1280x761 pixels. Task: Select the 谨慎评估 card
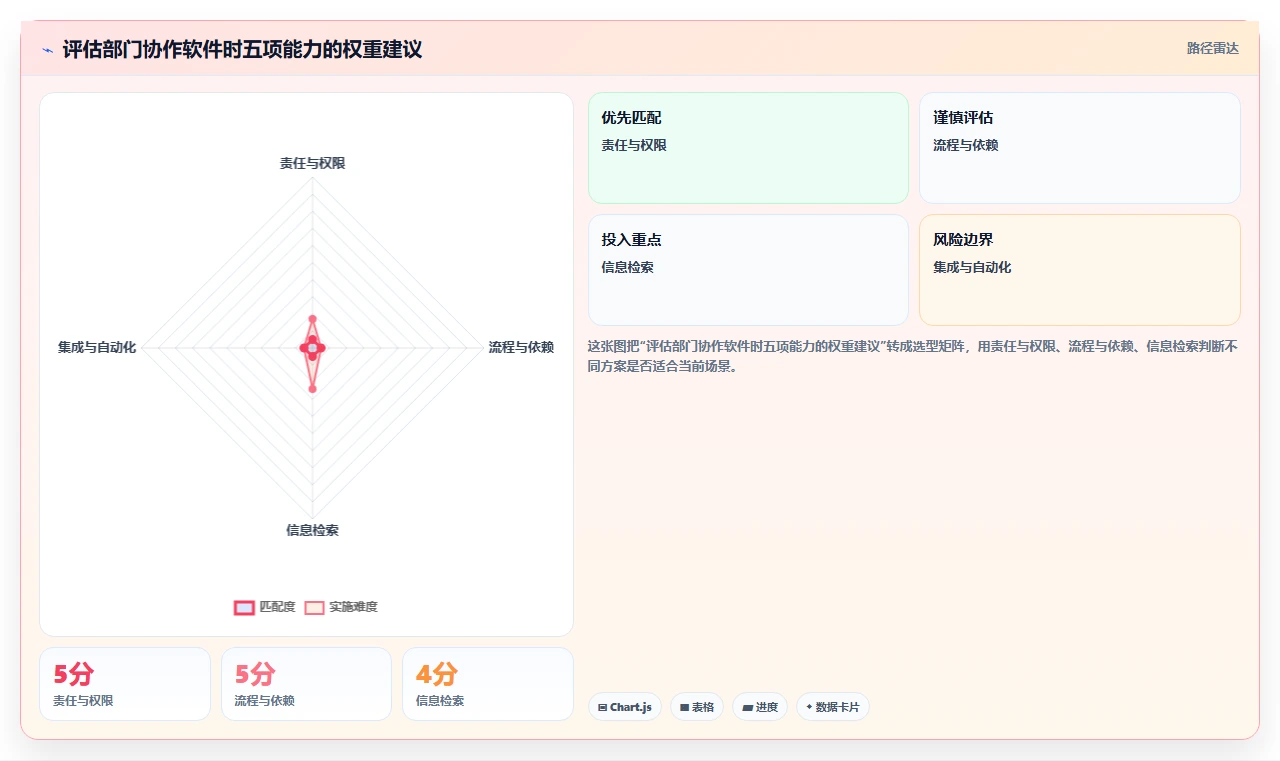click(1080, 148)
